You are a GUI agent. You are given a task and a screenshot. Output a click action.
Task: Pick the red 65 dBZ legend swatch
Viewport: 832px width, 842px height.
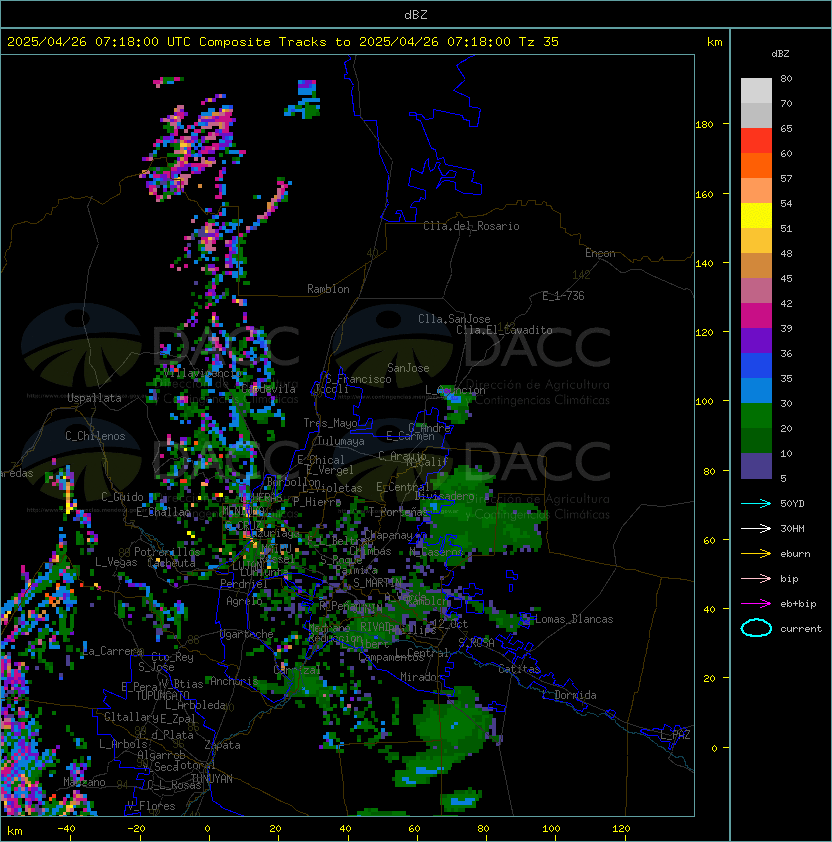(756, 141)
